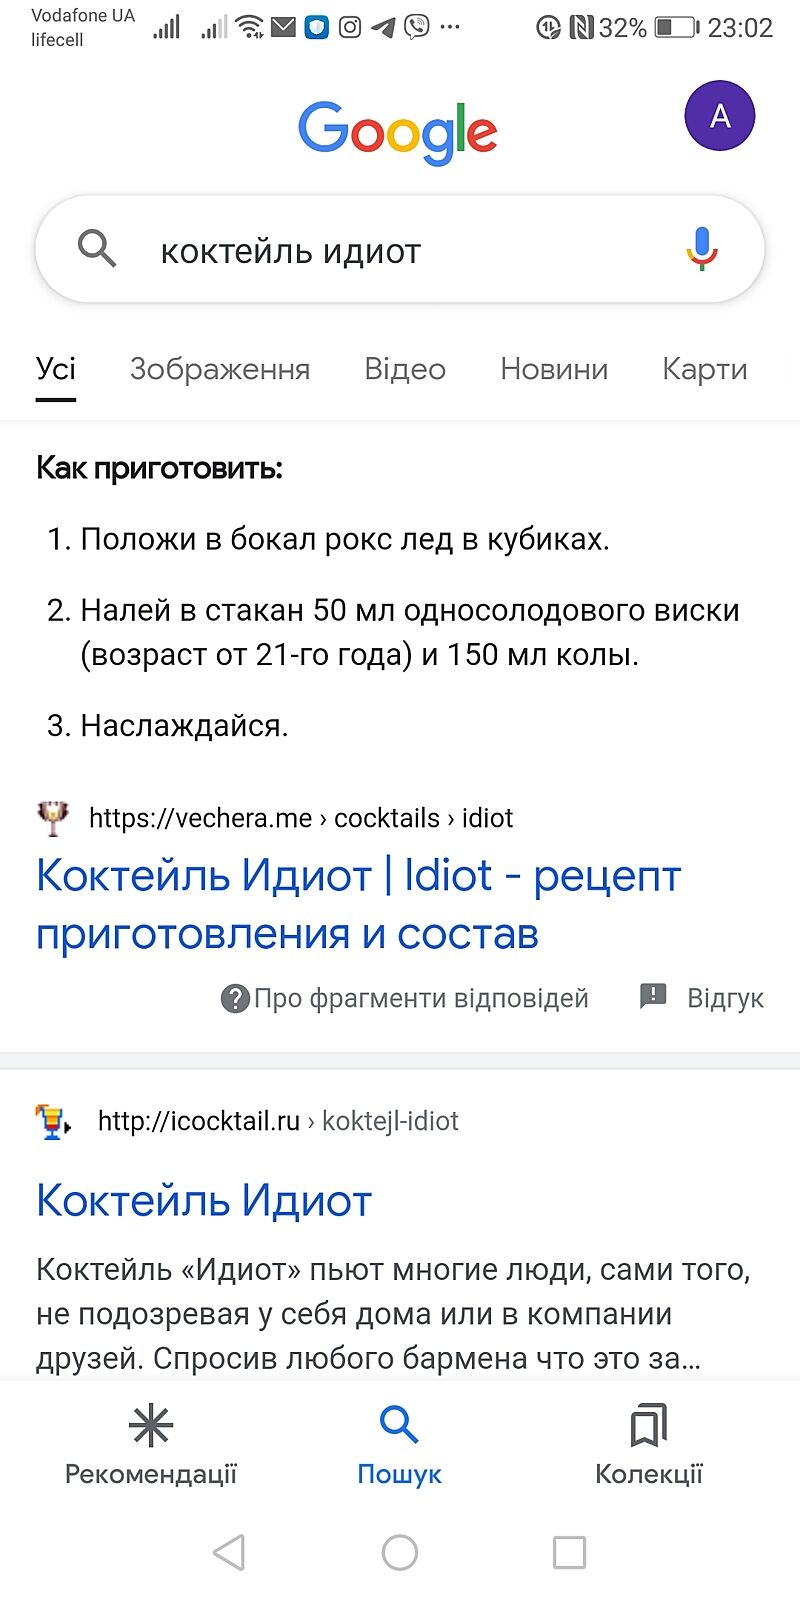Tap the 'Про фрагменти відповідей' link
The width and height of the screenshot is (800, 1600).
pyautogui.click(x=421, y=998)
